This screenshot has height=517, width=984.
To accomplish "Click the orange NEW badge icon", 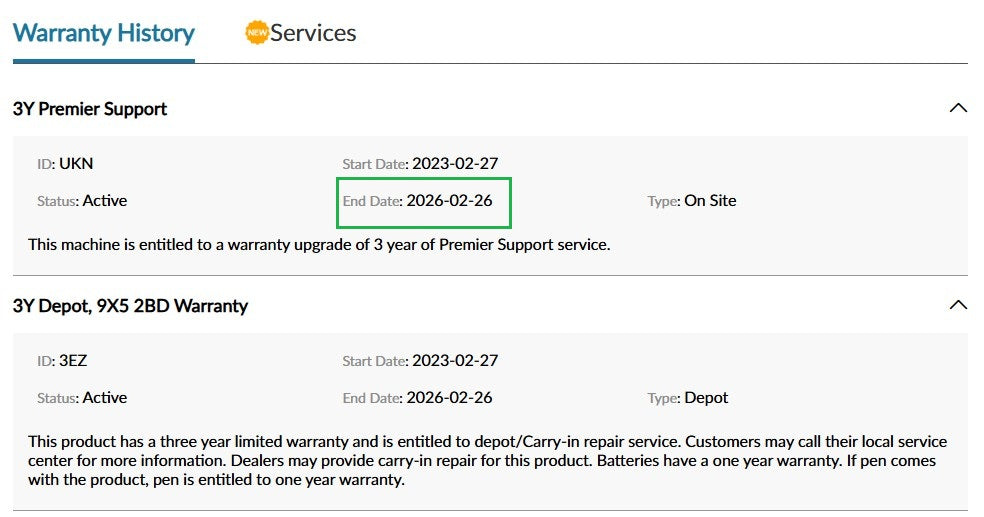I will click(257, 33).
